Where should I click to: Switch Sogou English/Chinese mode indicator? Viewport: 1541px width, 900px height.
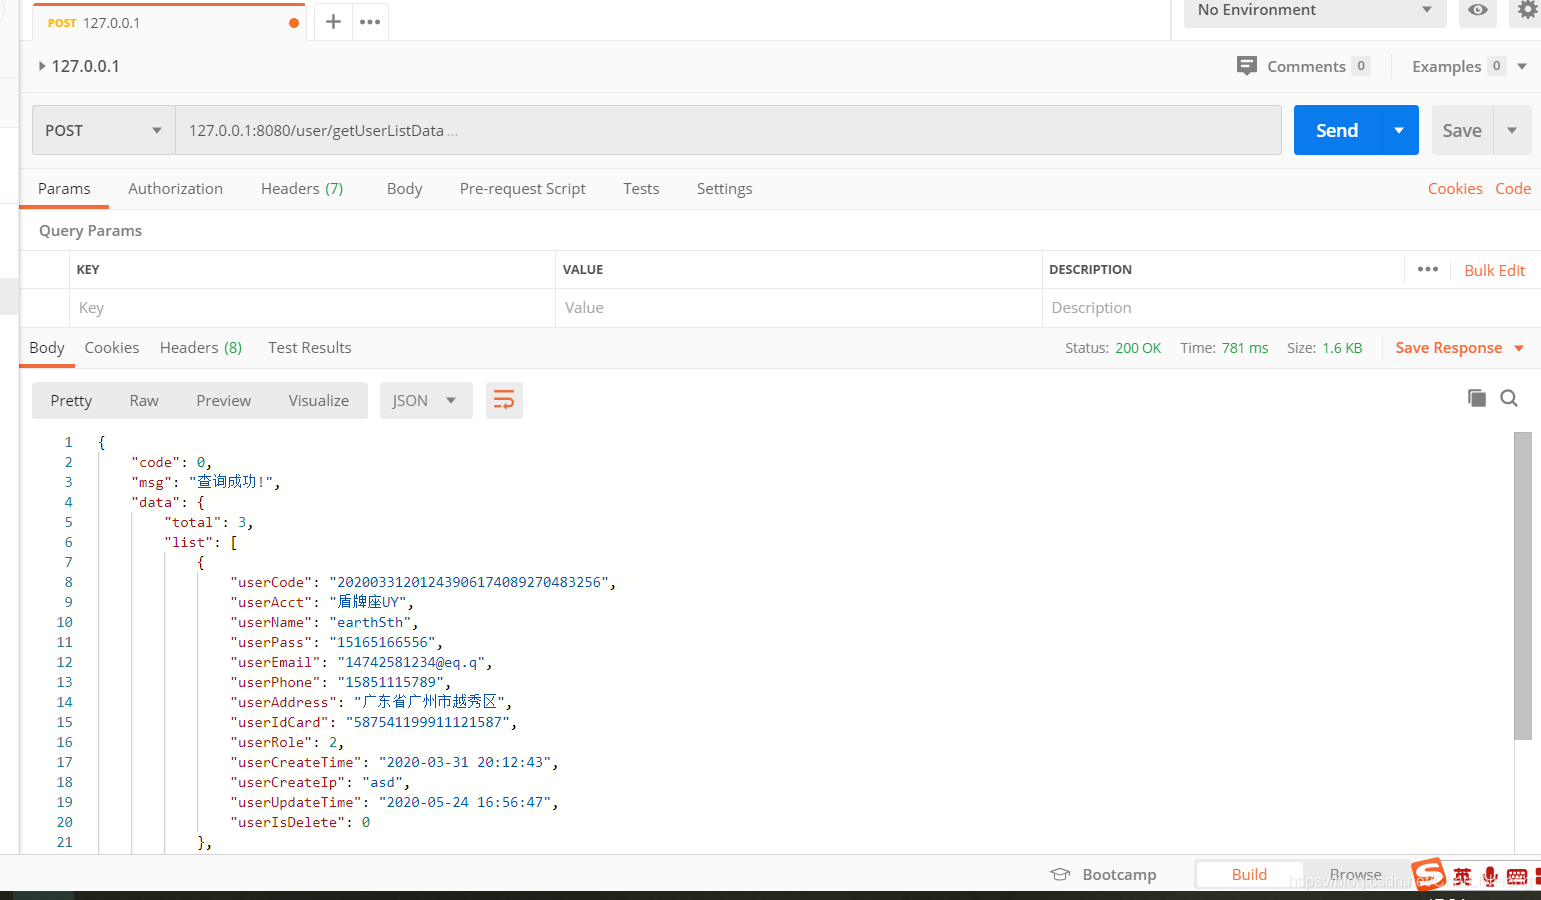point(1463,877)
